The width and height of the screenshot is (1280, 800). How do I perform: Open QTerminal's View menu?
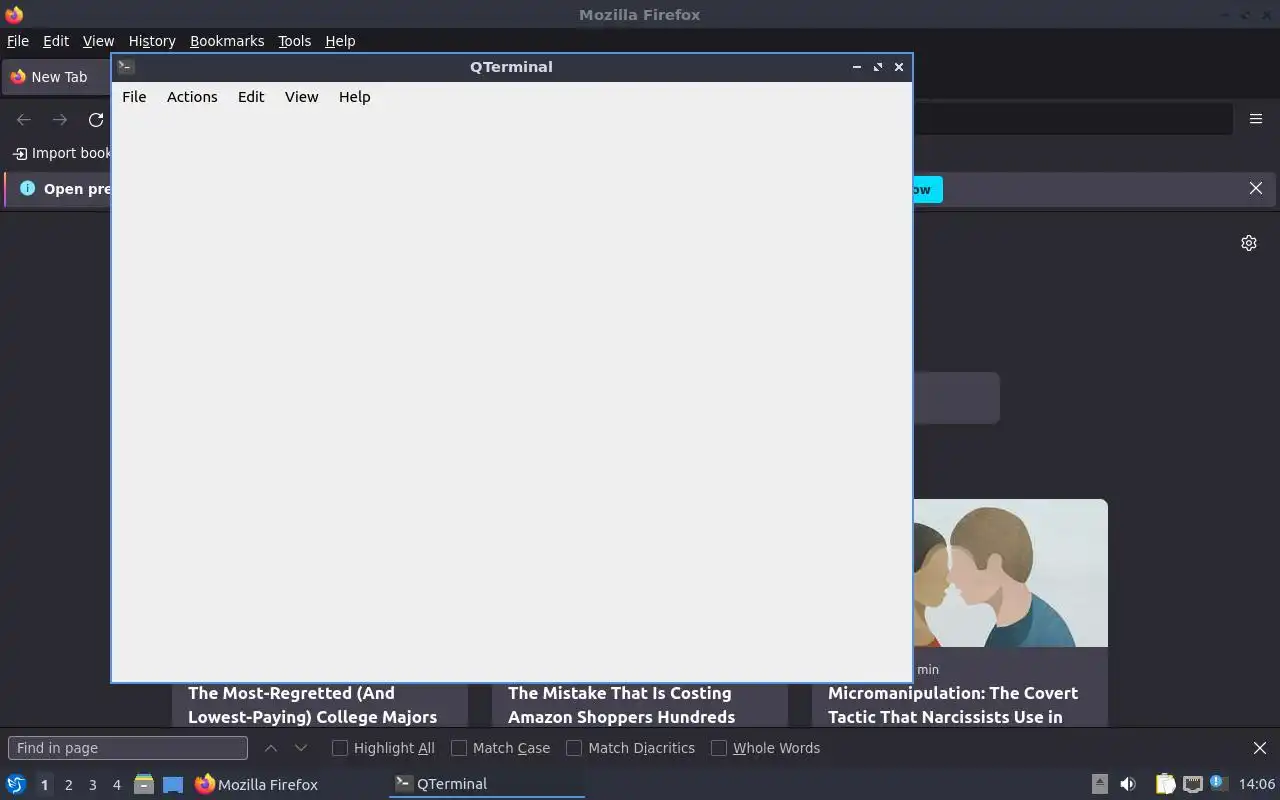(x=301, y=97)
